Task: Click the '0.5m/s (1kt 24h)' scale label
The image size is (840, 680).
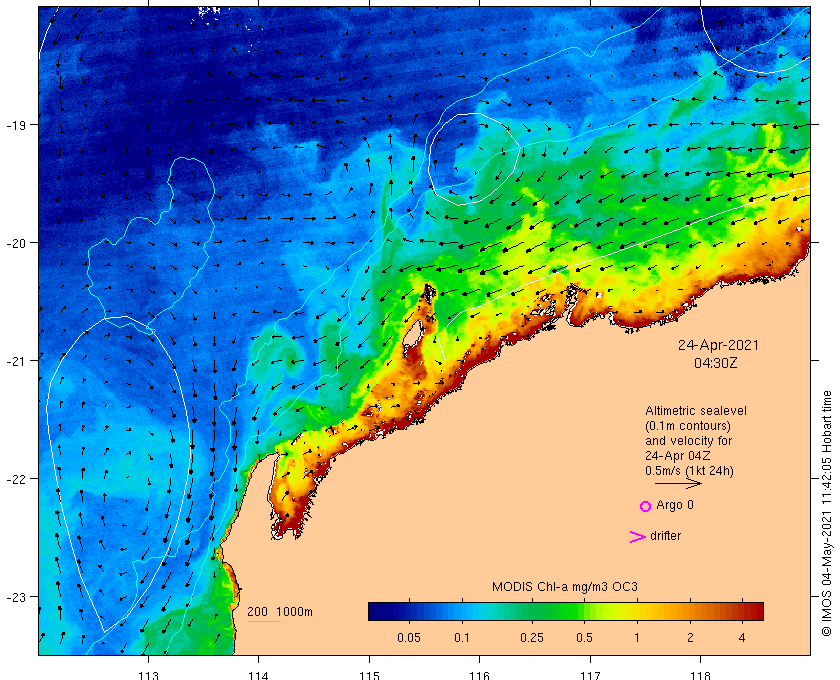Action: (x=689, y=471)
